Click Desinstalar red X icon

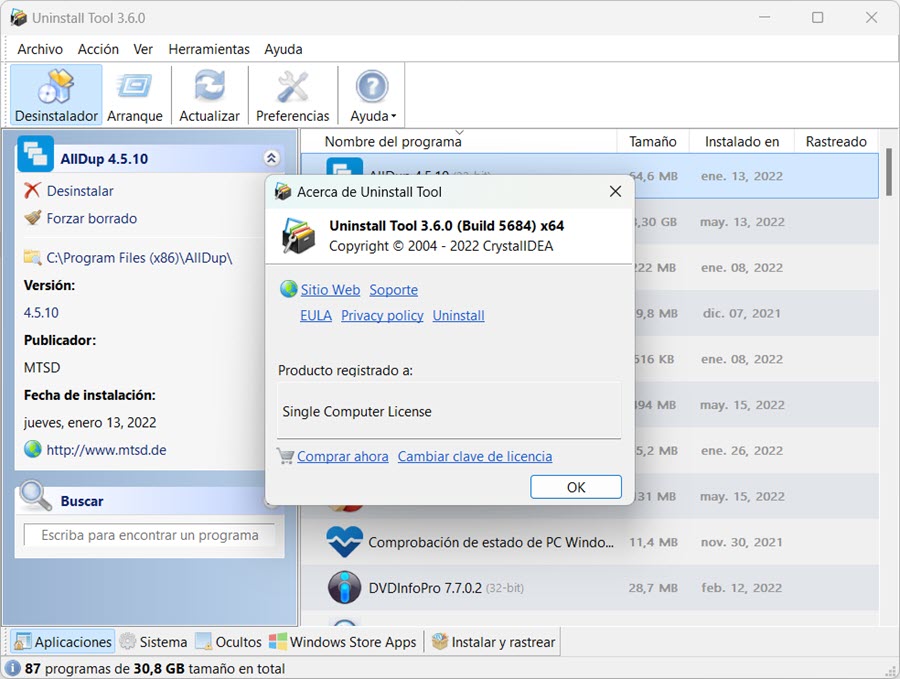32,190
